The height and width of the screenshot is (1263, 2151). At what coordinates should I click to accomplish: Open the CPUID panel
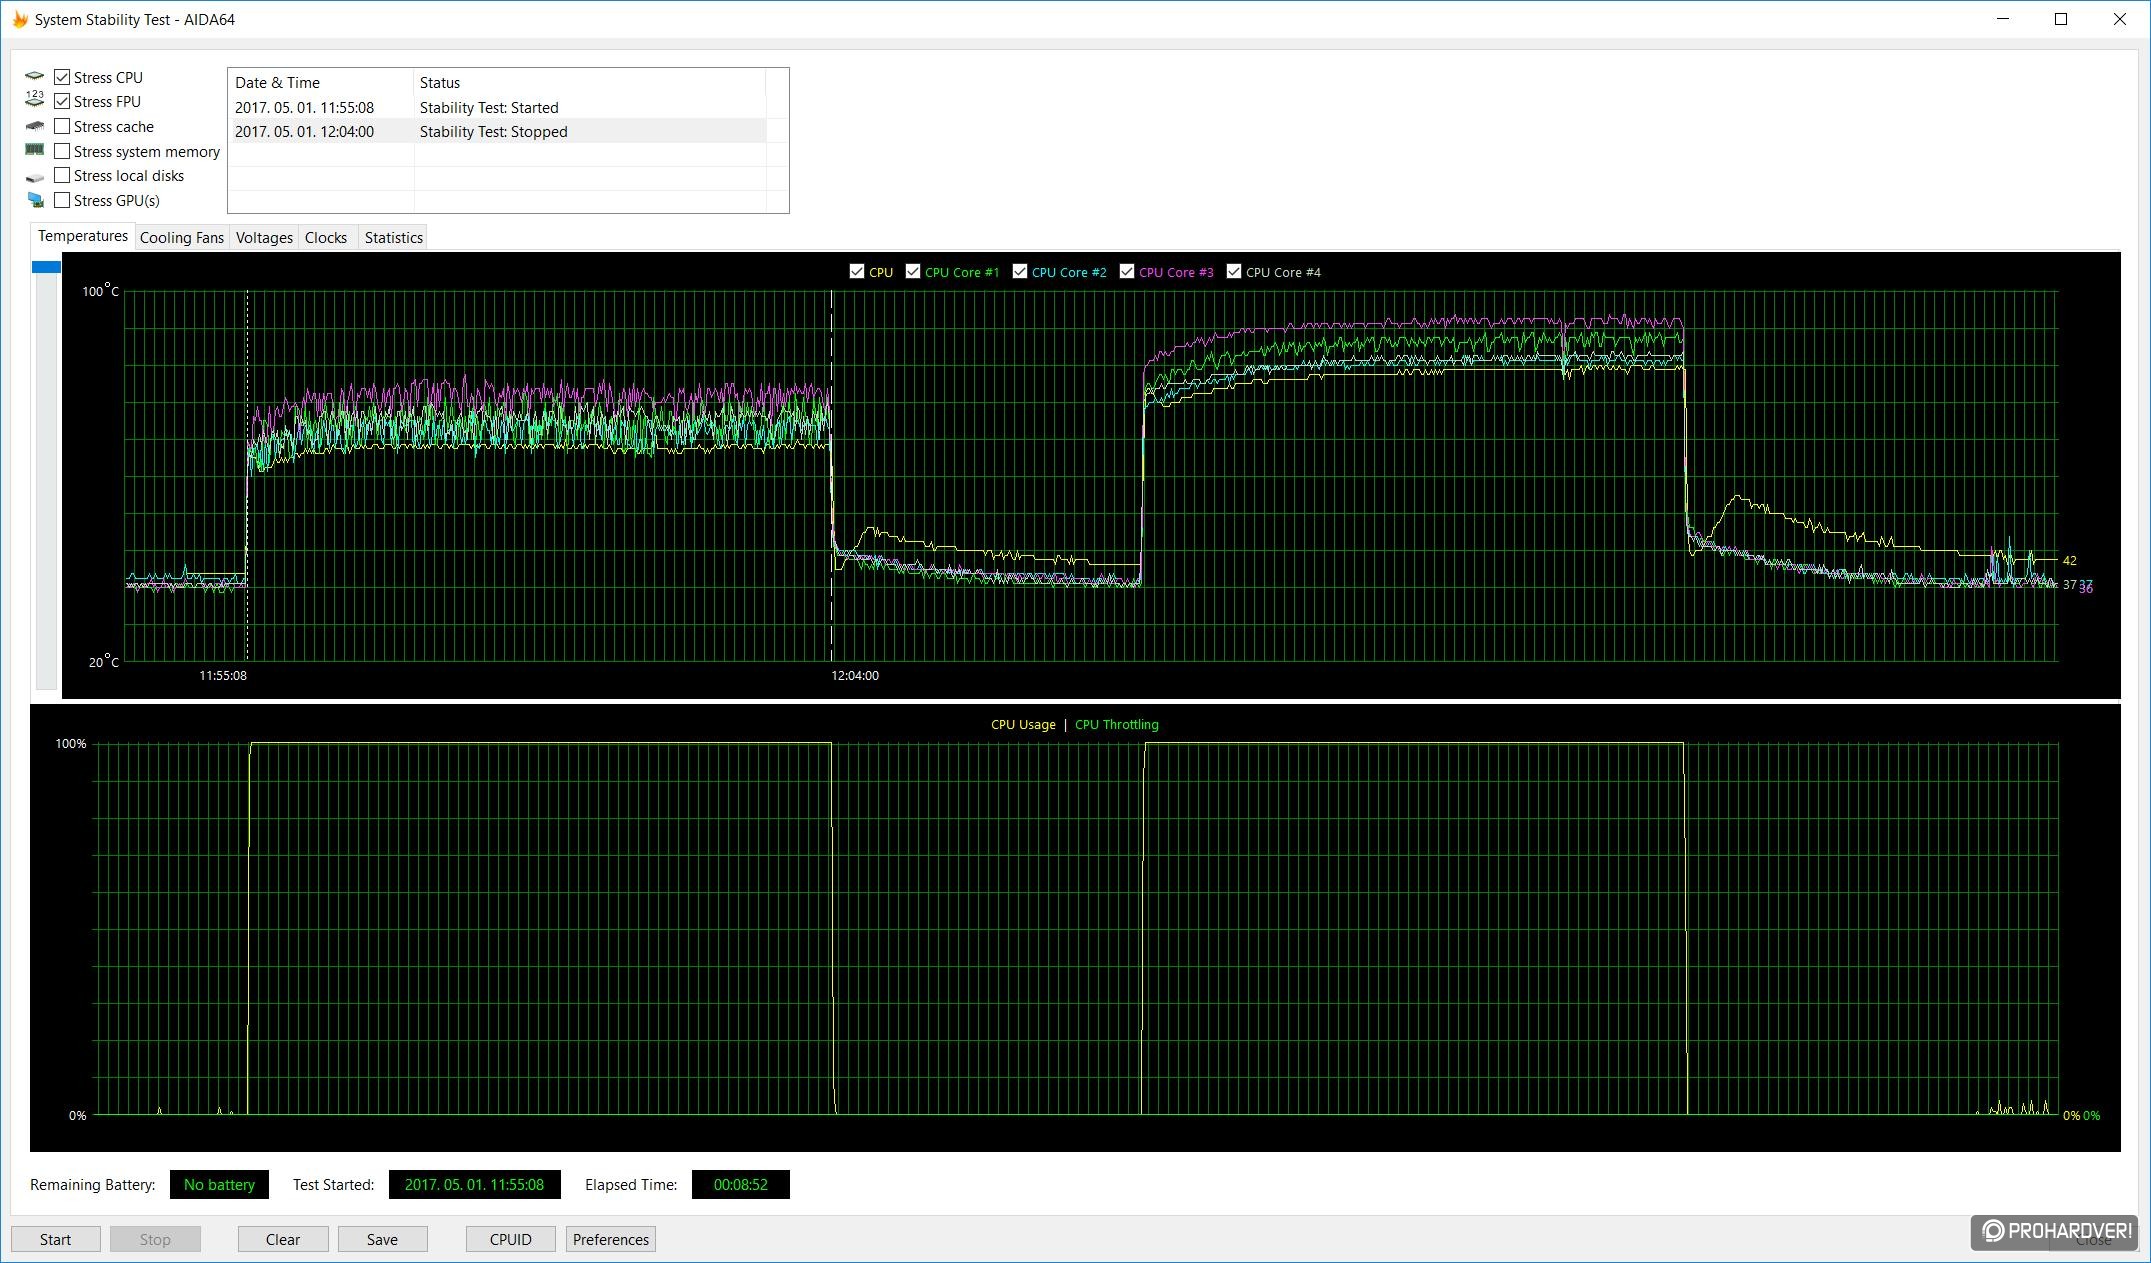511,1239
